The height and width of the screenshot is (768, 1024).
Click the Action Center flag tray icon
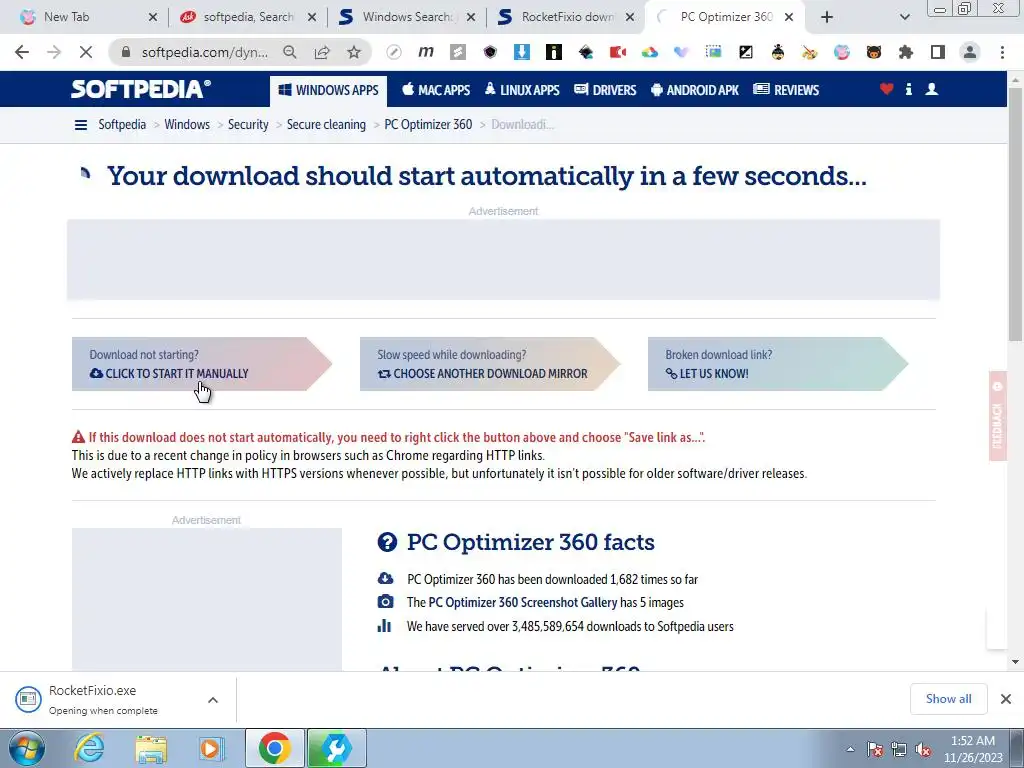(x=875, y=750)
